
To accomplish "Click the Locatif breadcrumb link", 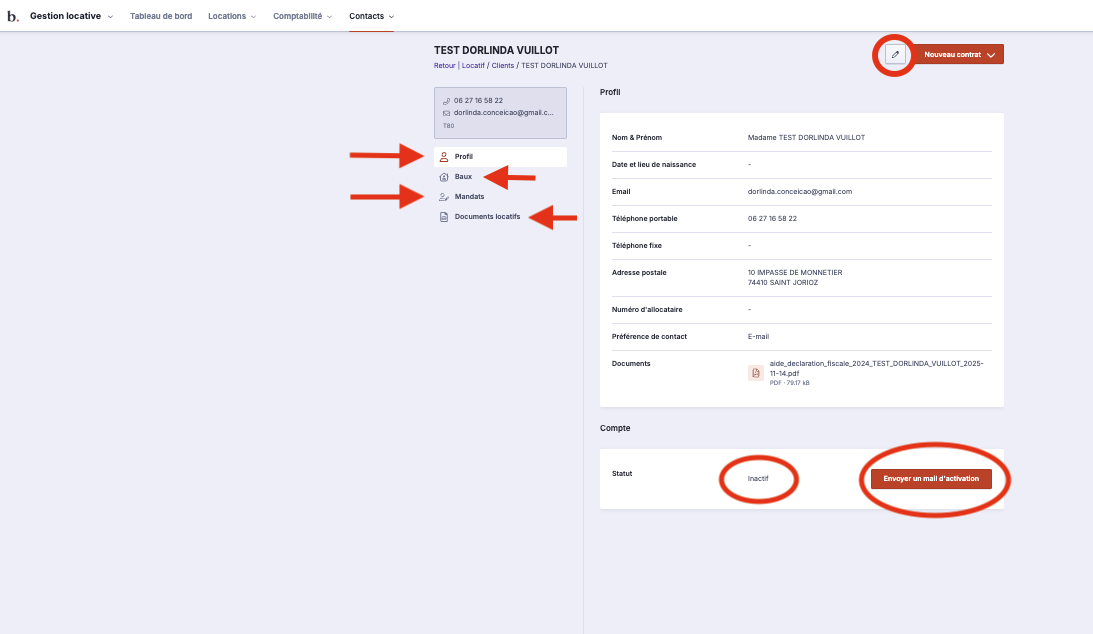I will click(x=473, y=65).
